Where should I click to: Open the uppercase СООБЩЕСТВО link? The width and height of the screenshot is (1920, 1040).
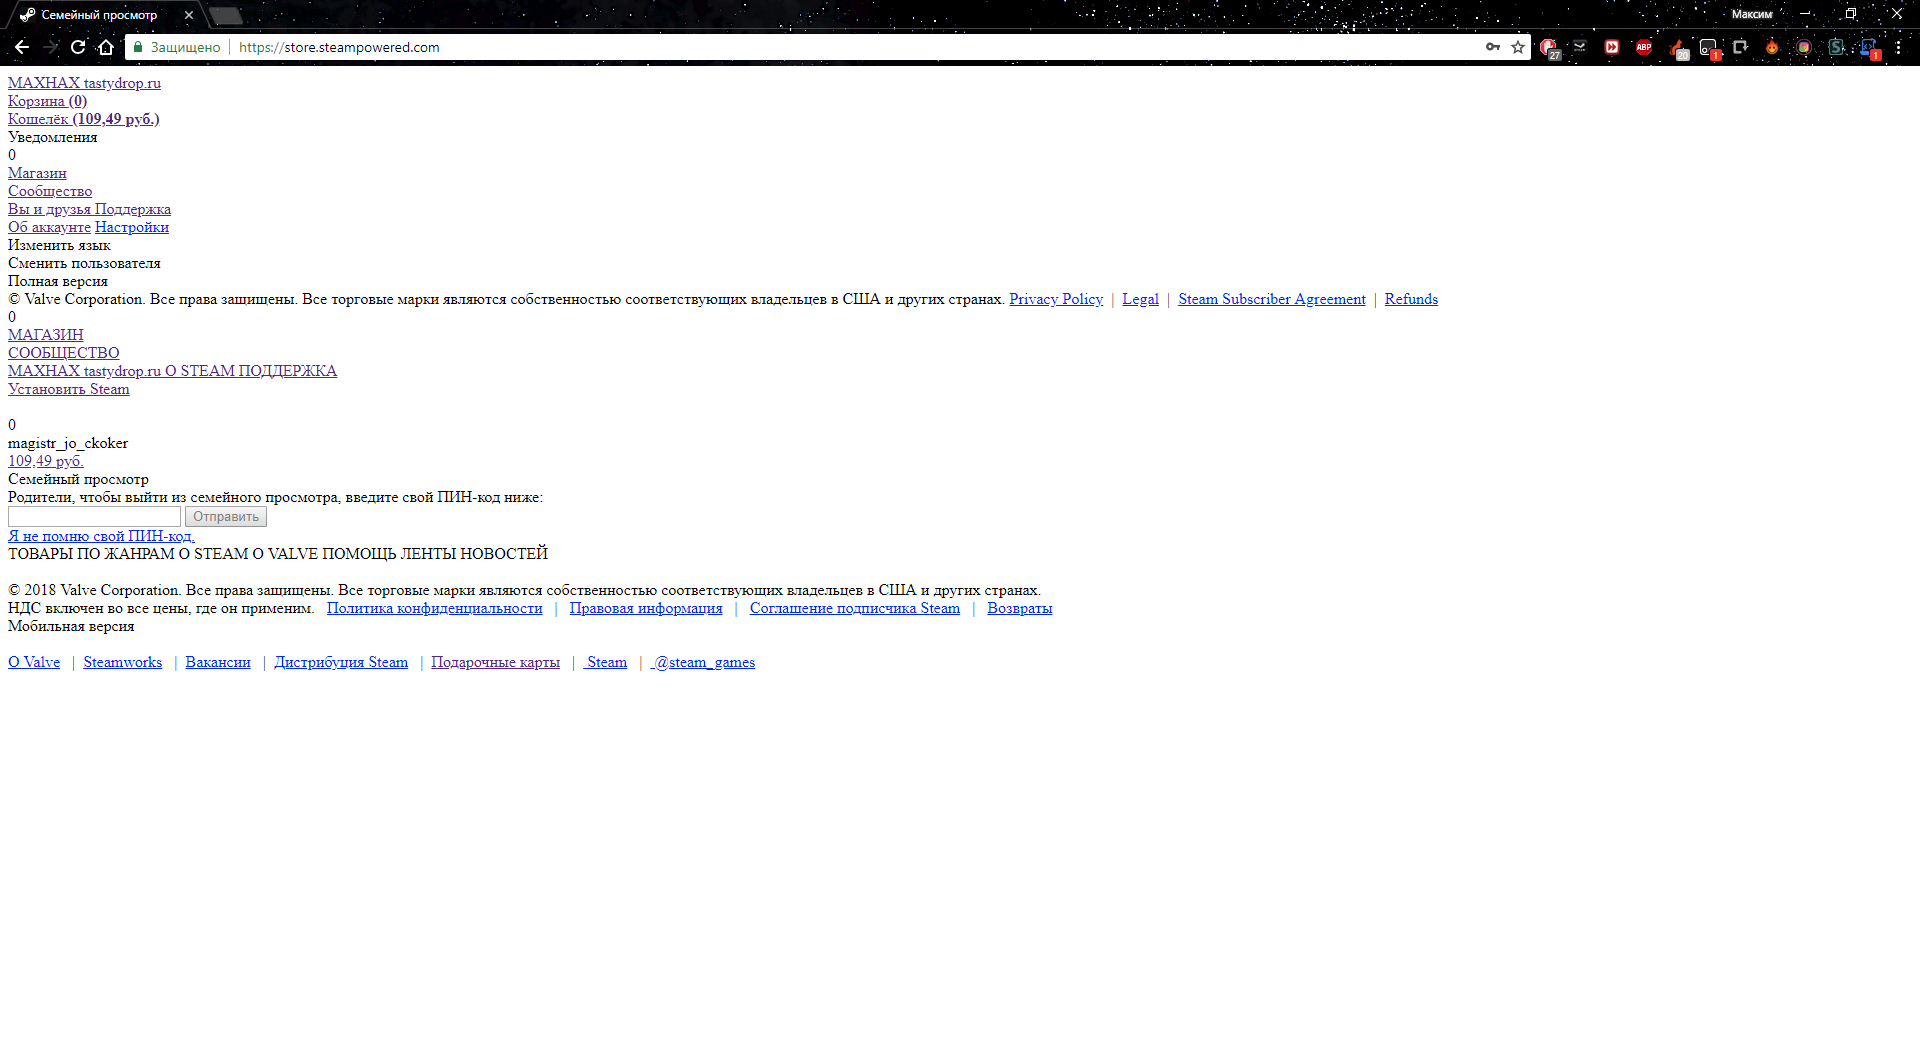[64, 353]
